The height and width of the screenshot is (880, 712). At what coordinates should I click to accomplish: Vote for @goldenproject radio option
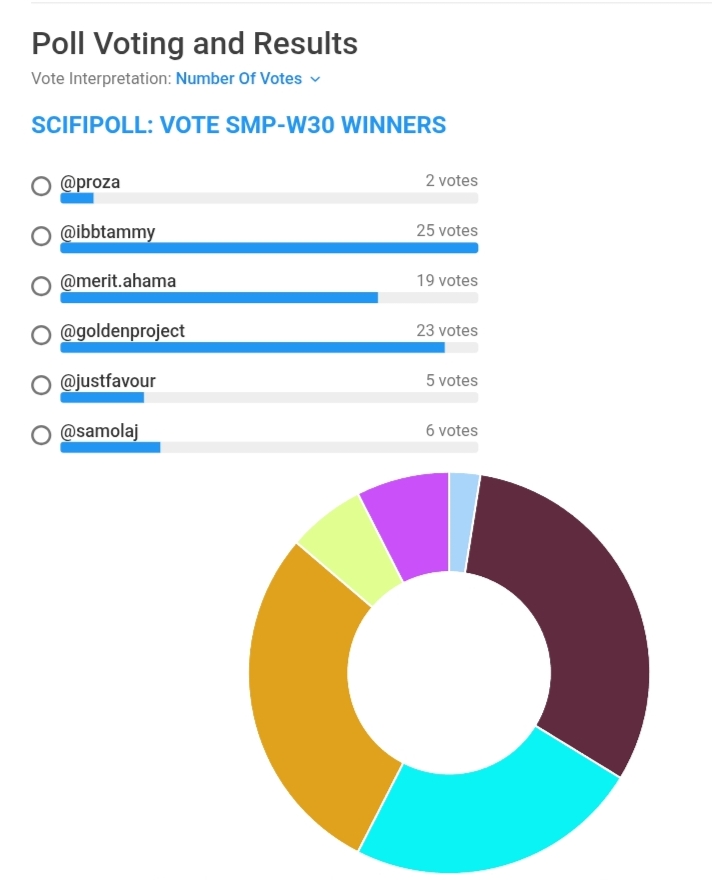point(41,335)
